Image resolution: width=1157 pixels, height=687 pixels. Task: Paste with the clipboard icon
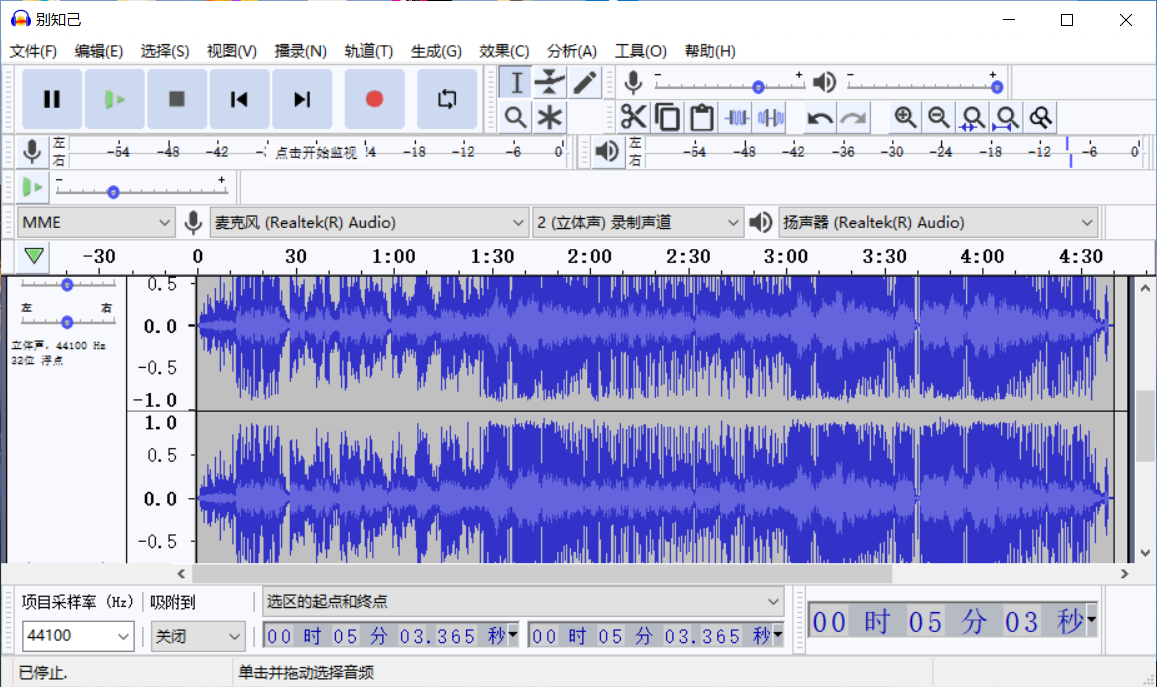coord(701,117)
